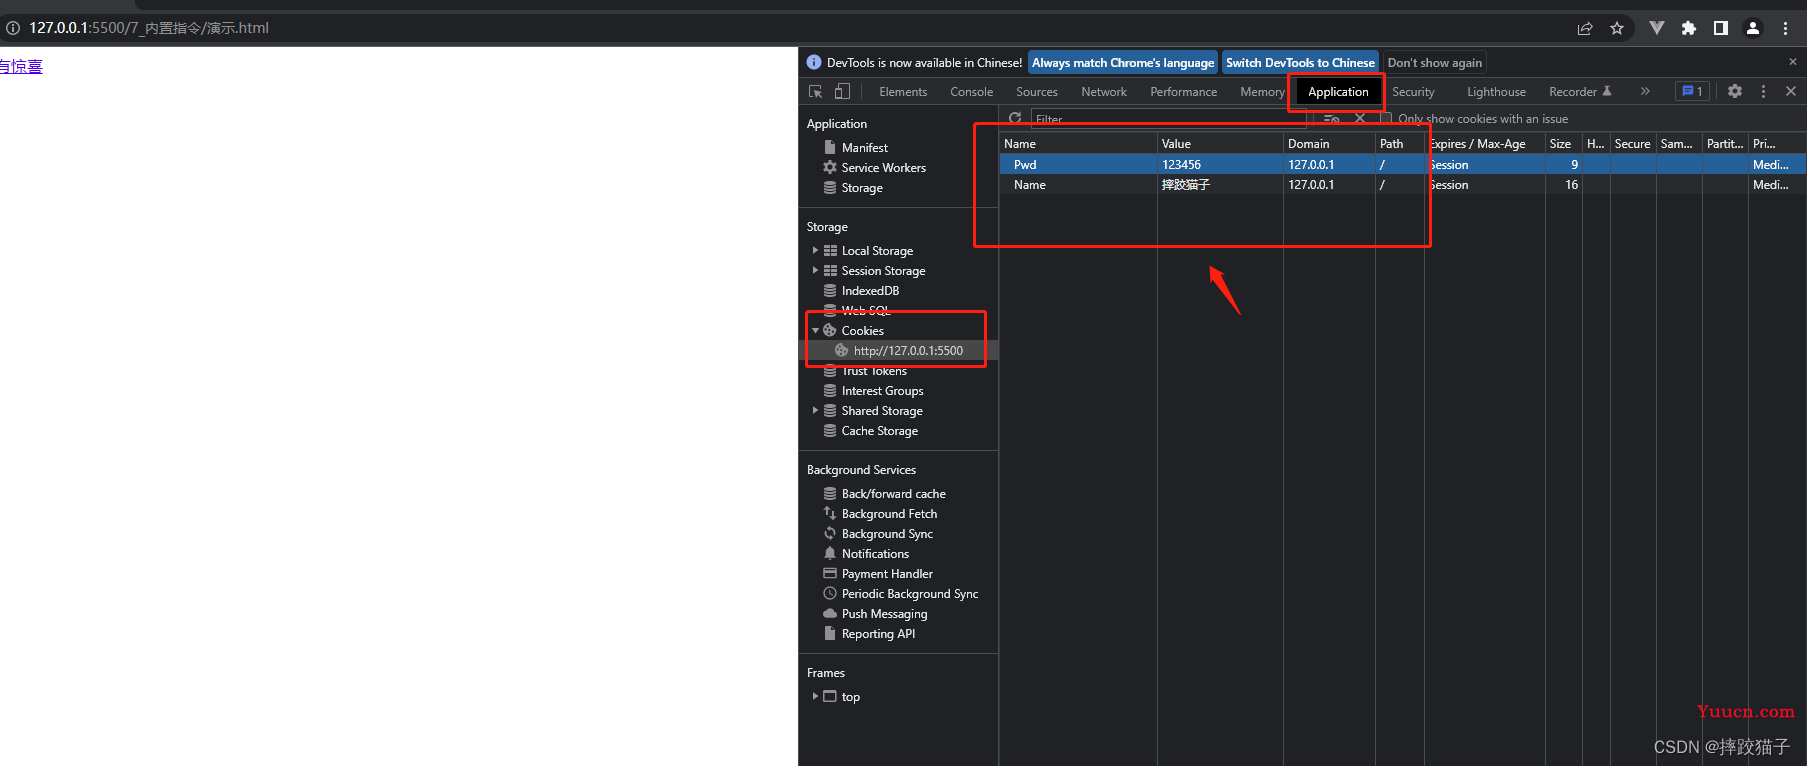Screen dimensions: 1807x766
Task: Click the cookie value 123456
Action: 1181,164
